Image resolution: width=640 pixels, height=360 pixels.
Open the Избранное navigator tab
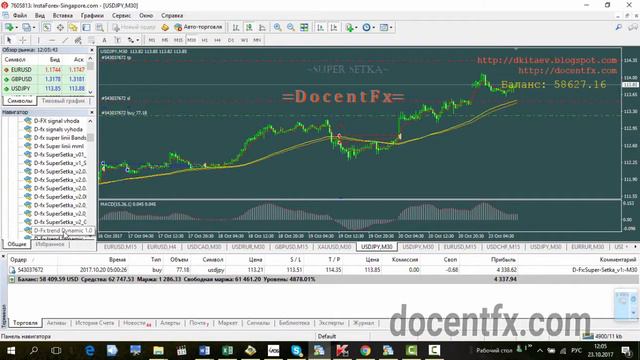pos(49,244)
